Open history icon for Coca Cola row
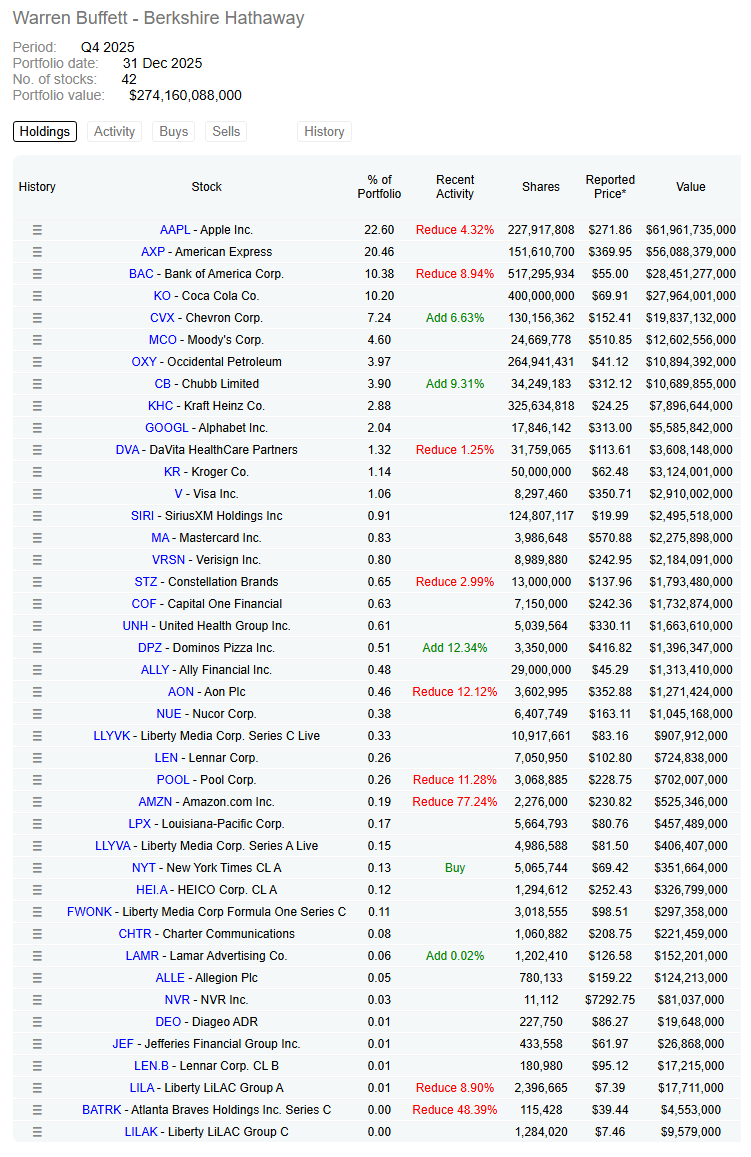This screenshot has height=1157, width=751. (37, 296)
